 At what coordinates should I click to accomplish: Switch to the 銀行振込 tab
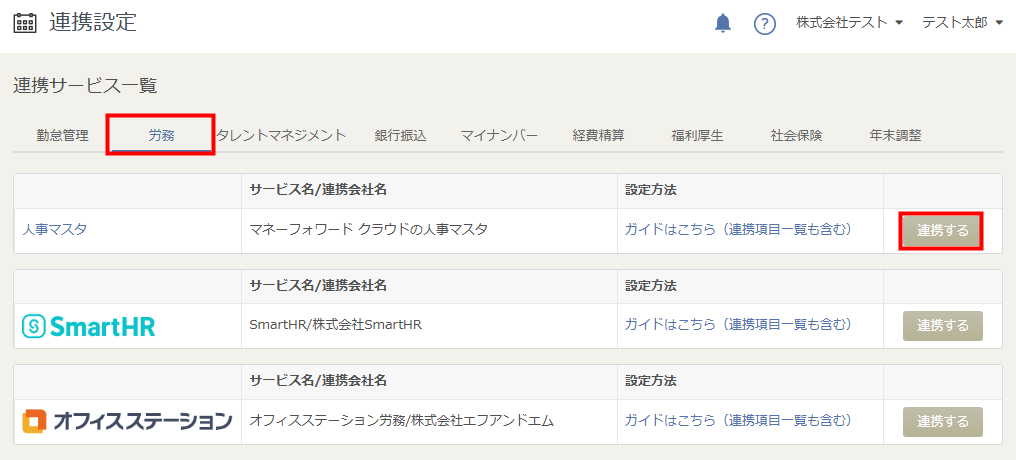(x=400, y=135)
